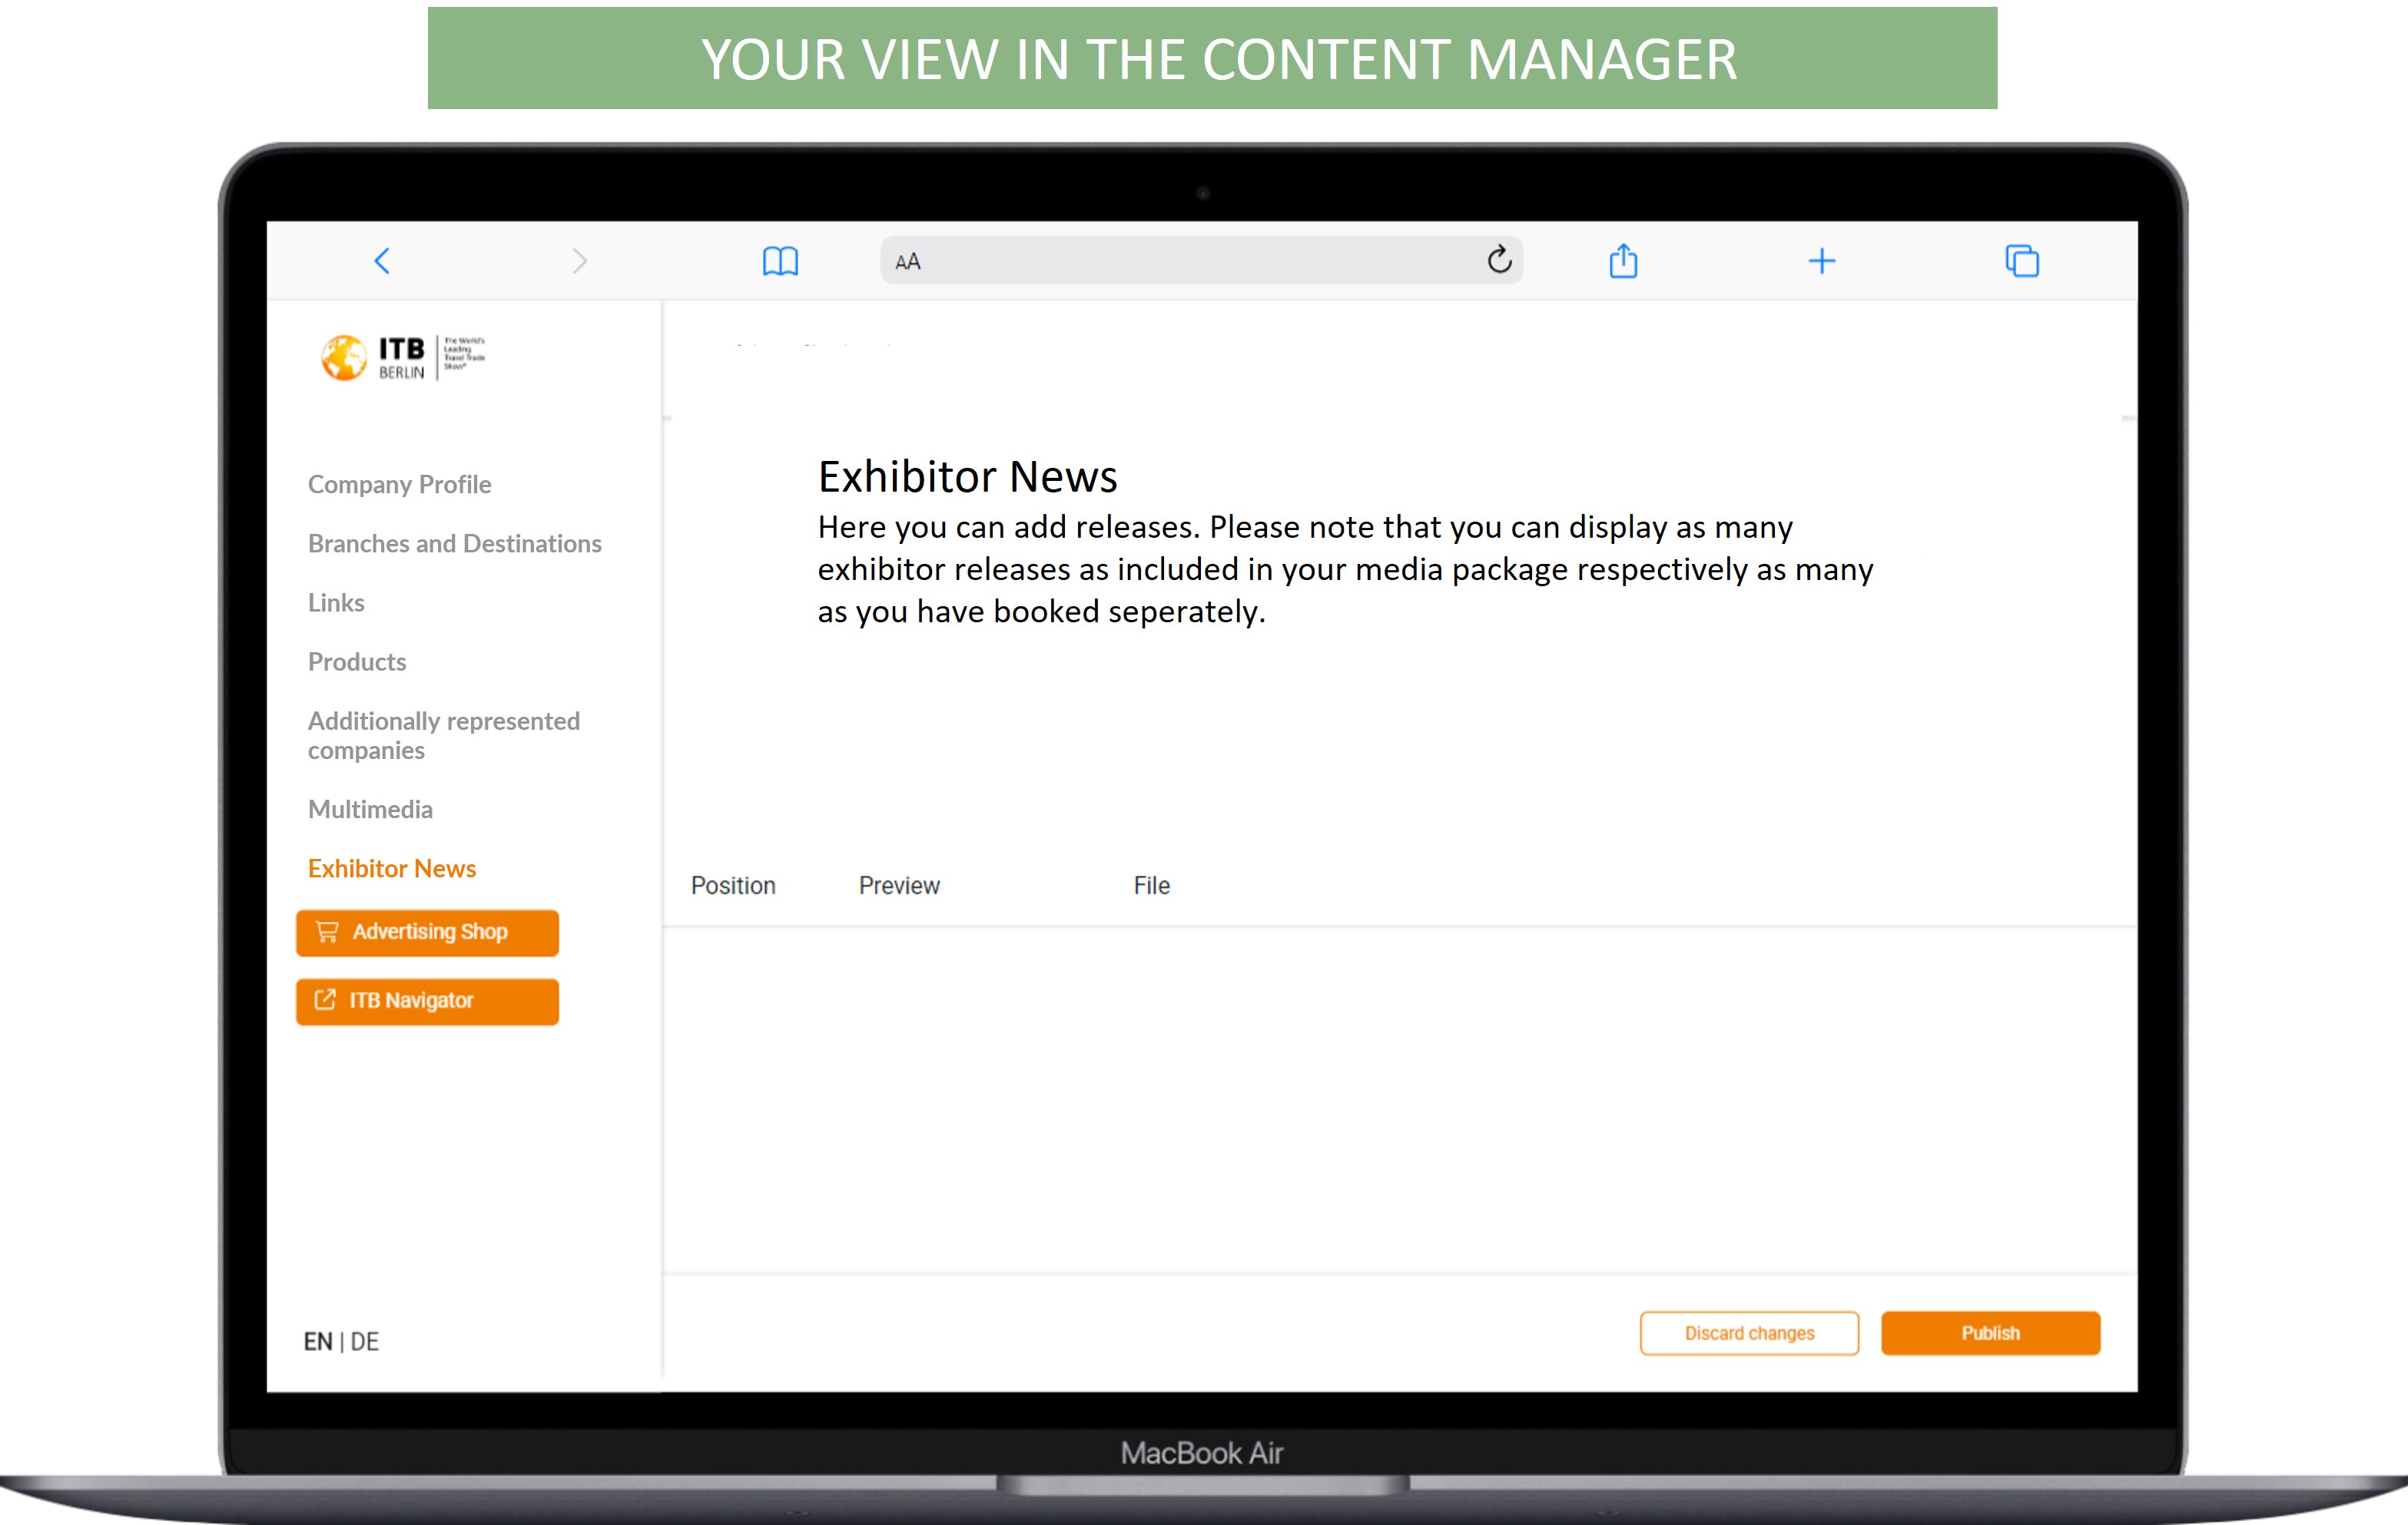
Task: Click the browser back arrow
Action: tap(382, 261)
